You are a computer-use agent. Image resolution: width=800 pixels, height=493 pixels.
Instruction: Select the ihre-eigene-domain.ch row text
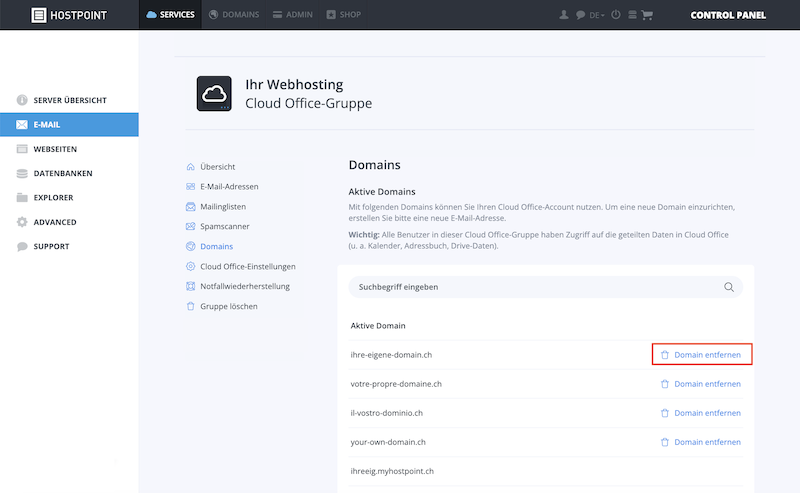pyautogui.click(x=391, y=355)
